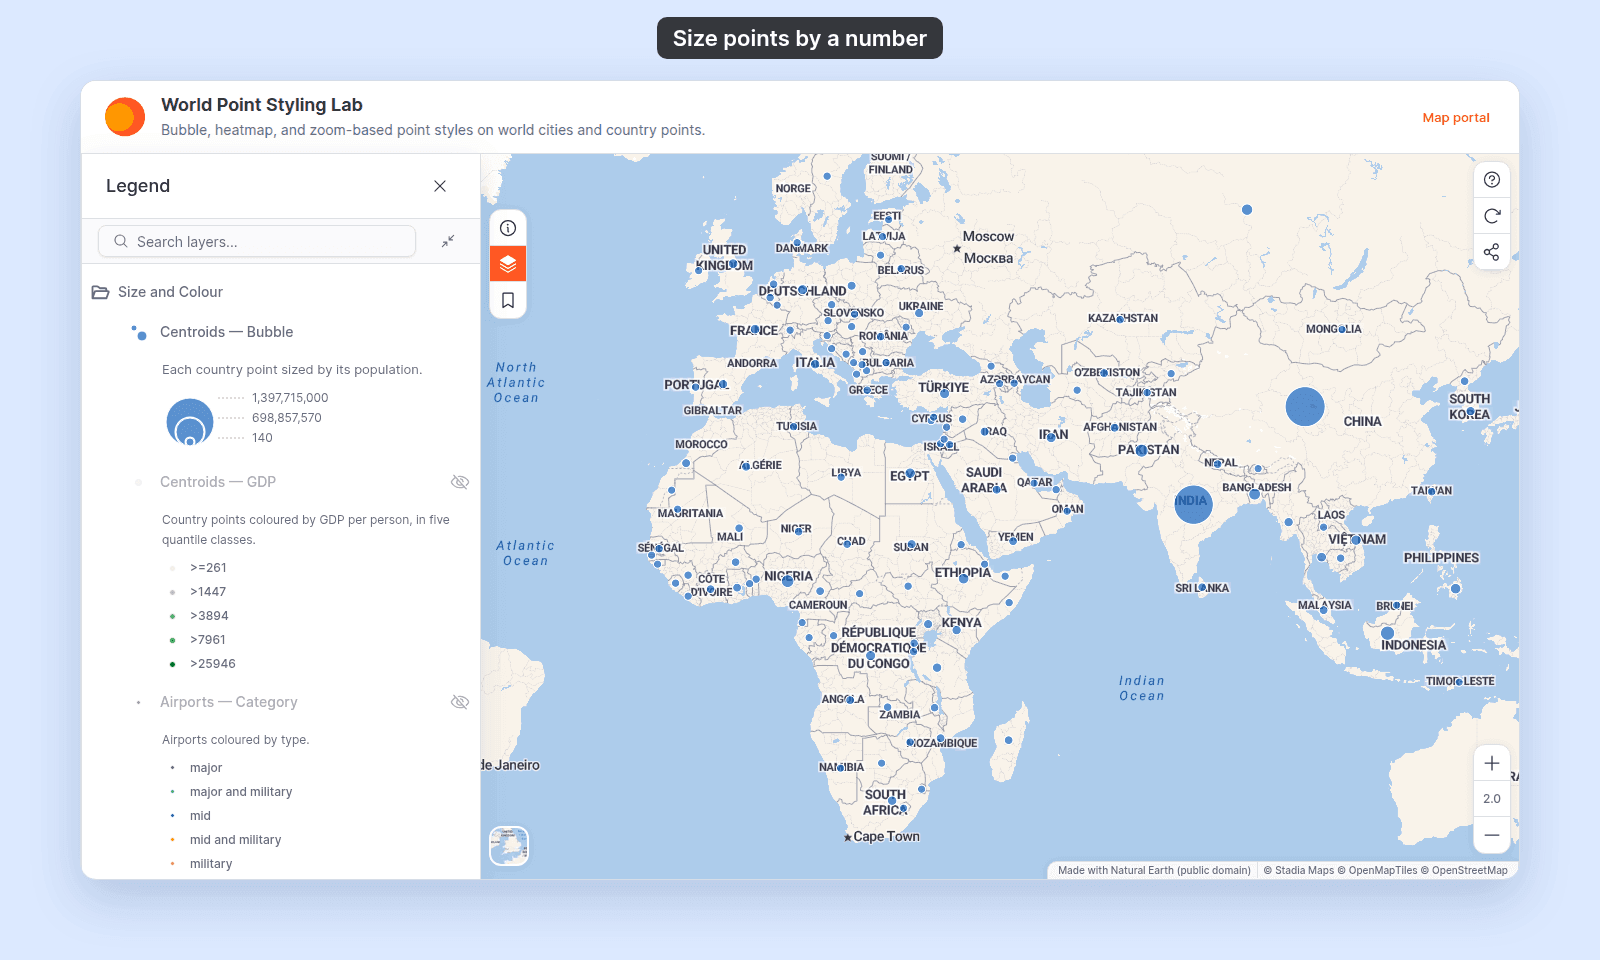Select the Centroids — Bubble layer

tap(226, 332)
